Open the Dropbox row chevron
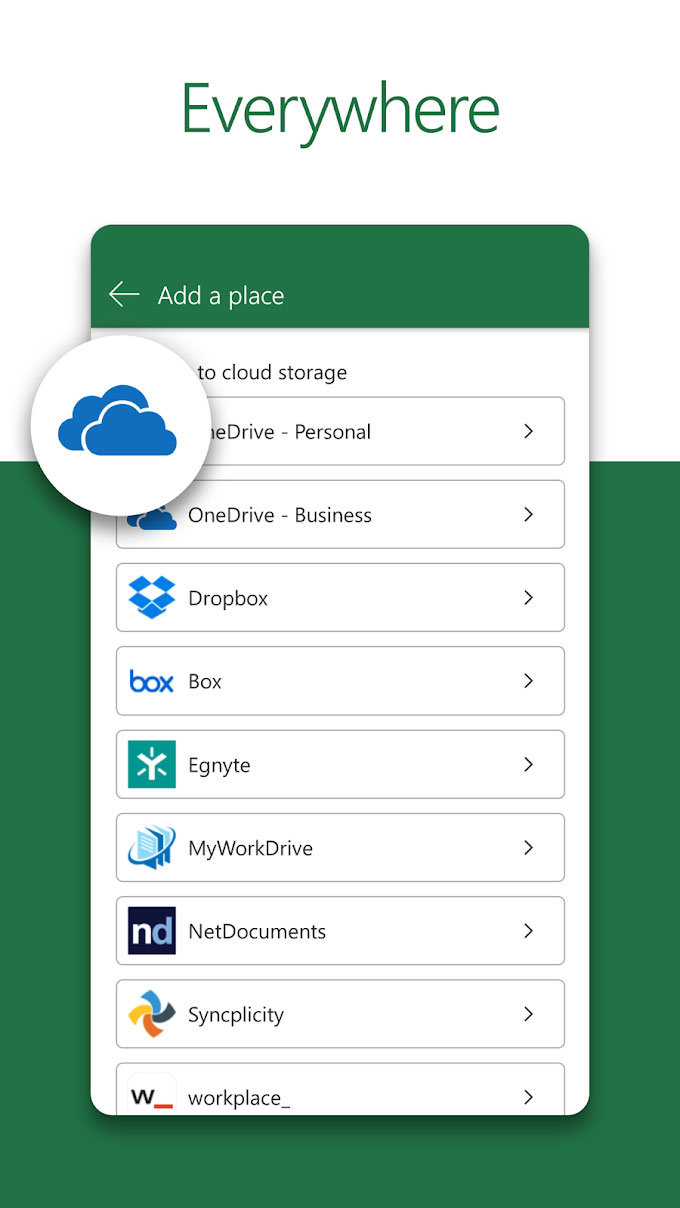The image size is (680, 1208). (x=528, y=597)
